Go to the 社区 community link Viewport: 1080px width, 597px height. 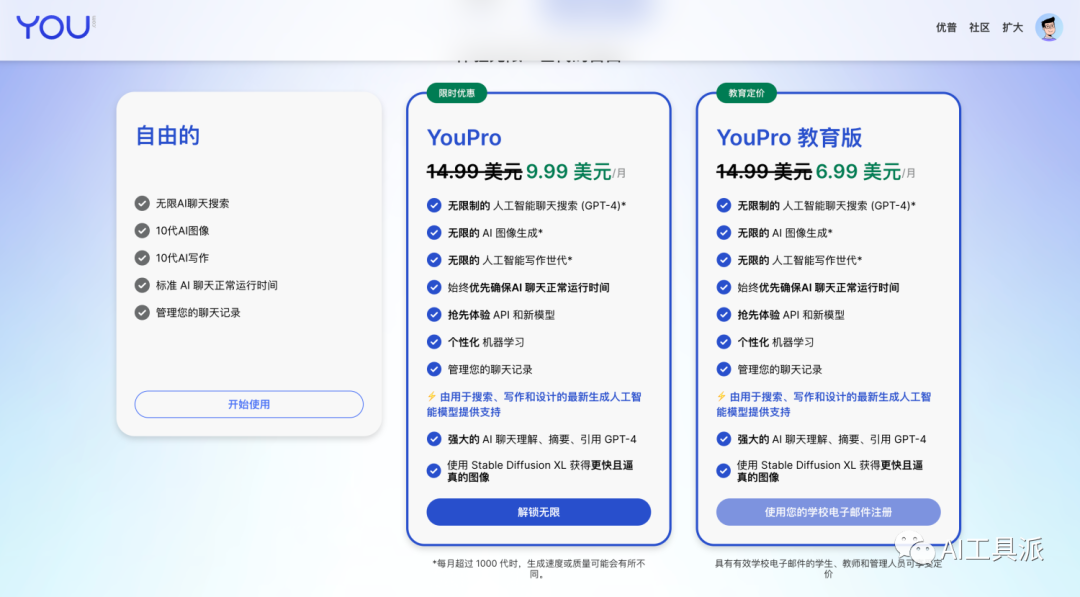[979, 28]
